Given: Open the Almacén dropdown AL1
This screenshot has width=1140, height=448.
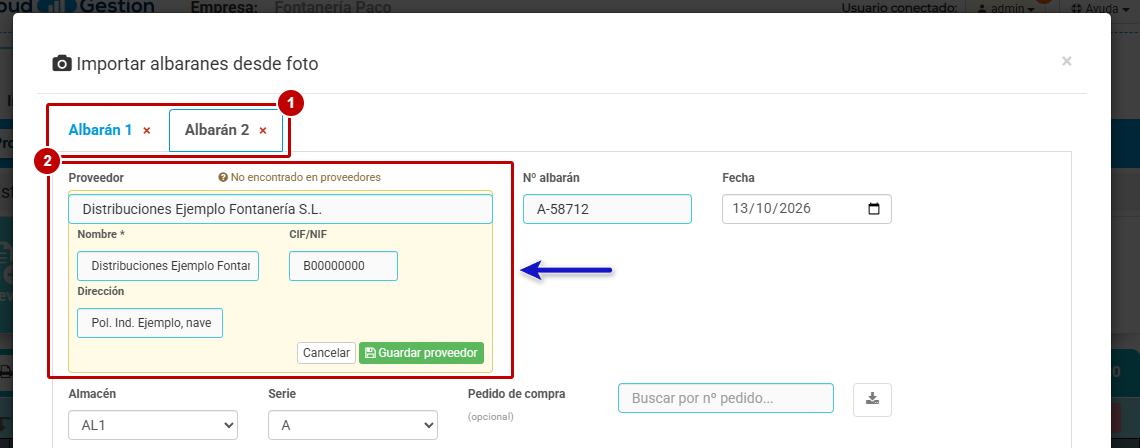Looking at the screenshot, I should tap(153, 425).
